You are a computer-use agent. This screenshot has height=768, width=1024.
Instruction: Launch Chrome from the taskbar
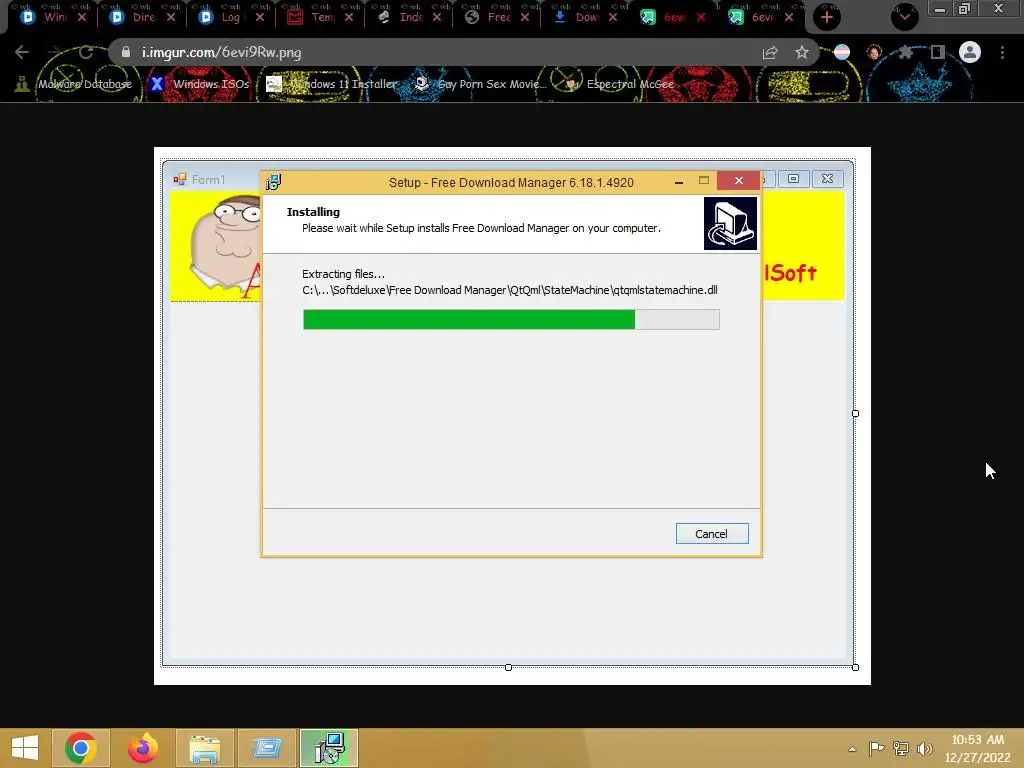[81, 748]
